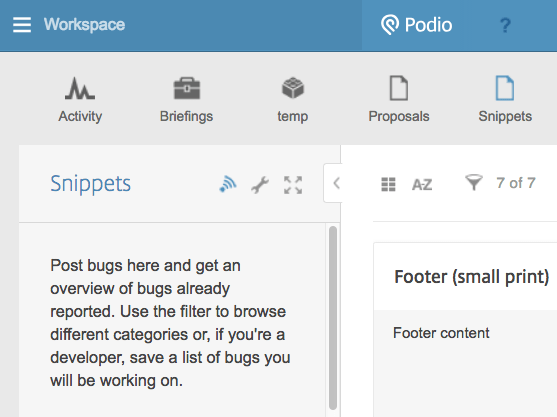Switch to the Proposals app
The height and width of the screenshot is (417, 557).
pos(399,99)
